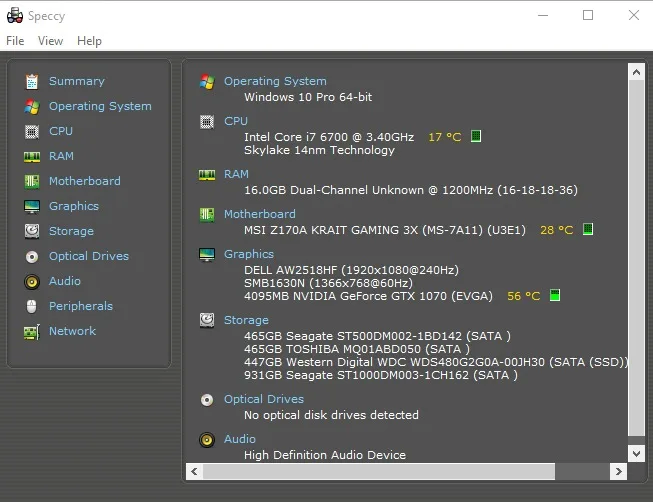Click the 17 °C CPU temperature value
This screenshot has width=653, height=502.
click(445, 137)
